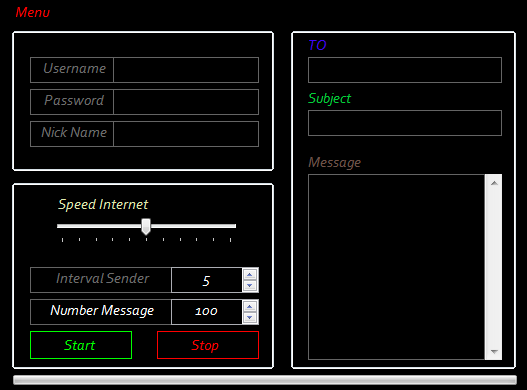Click the Speed Internet label
The height and width of the screenshot is (390, 527).
click(x=103, y=204)
